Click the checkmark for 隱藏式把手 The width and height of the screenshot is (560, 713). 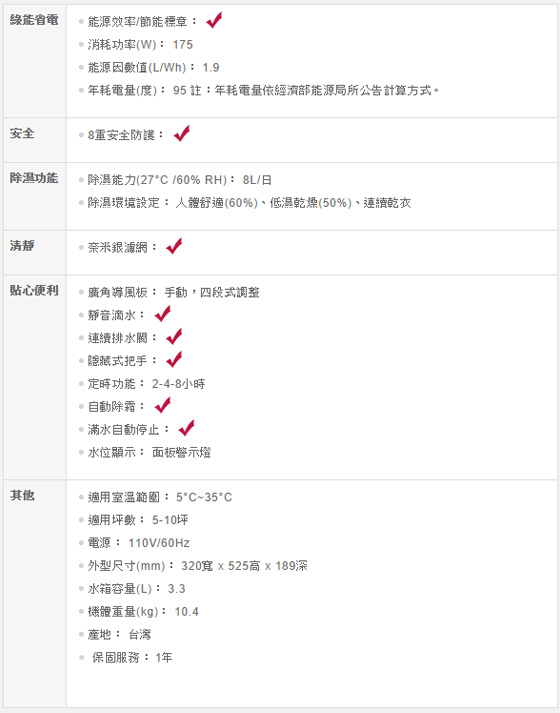[x=174, y=359]
